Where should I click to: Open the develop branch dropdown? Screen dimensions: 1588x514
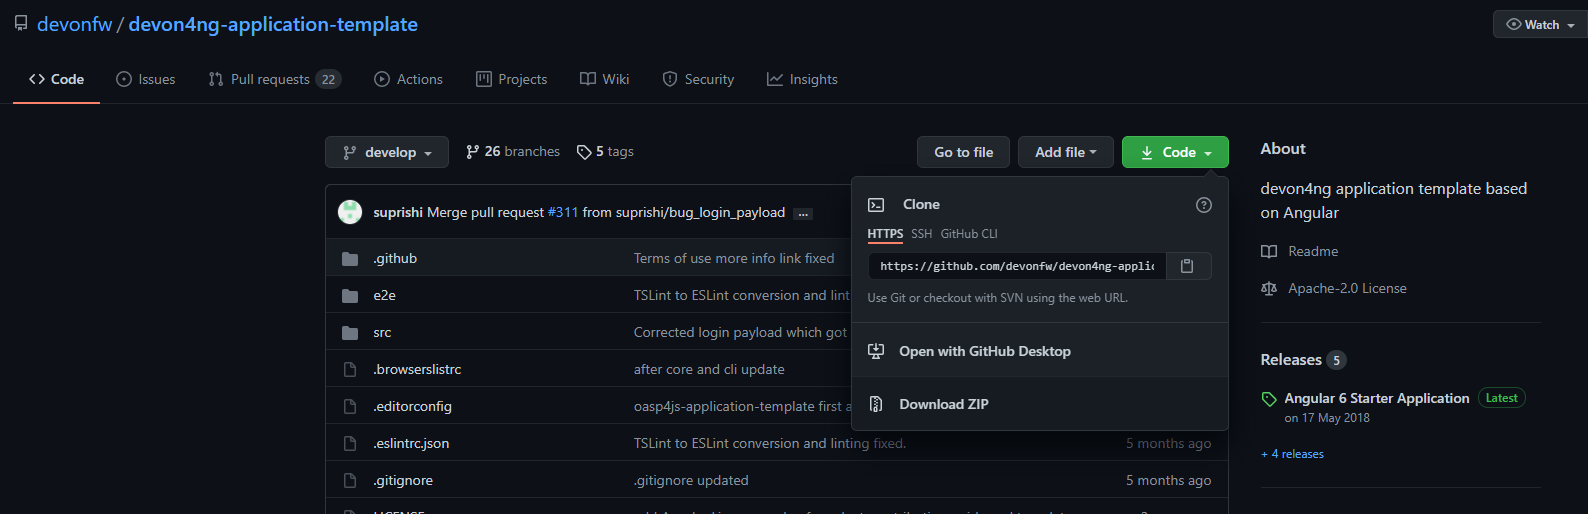tap(387, 152)
